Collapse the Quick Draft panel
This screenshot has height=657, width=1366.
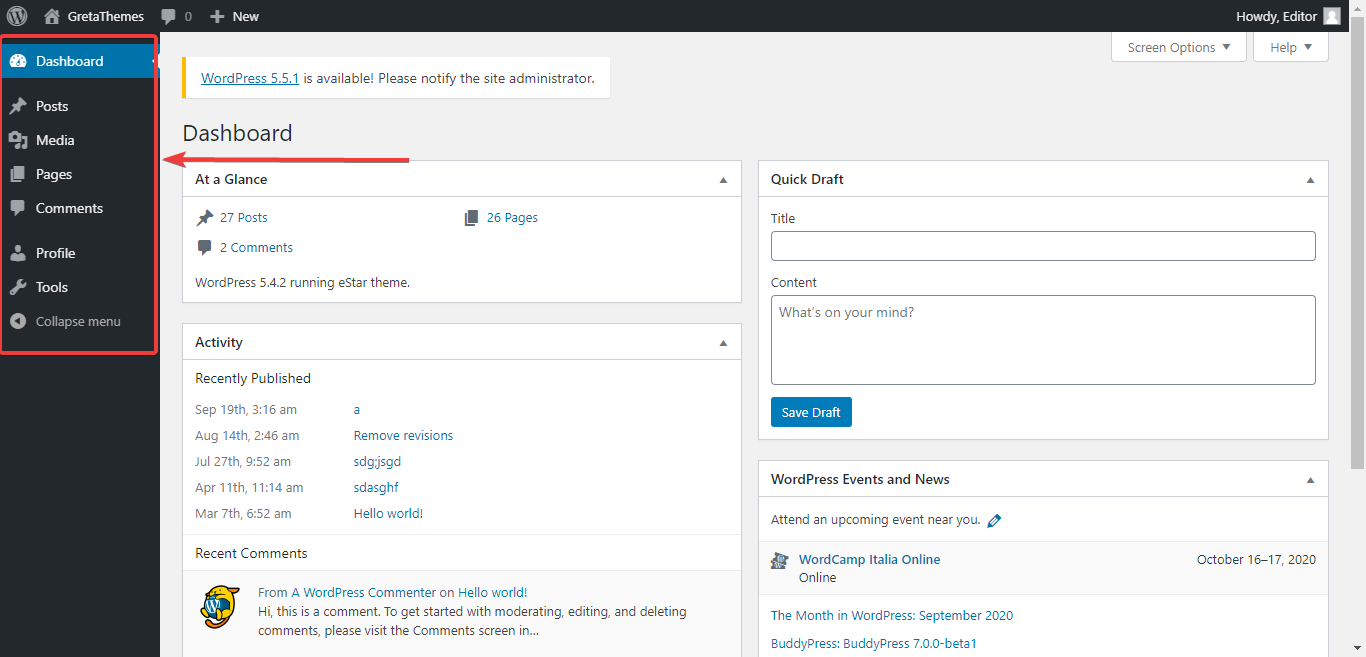point(1310,180)
